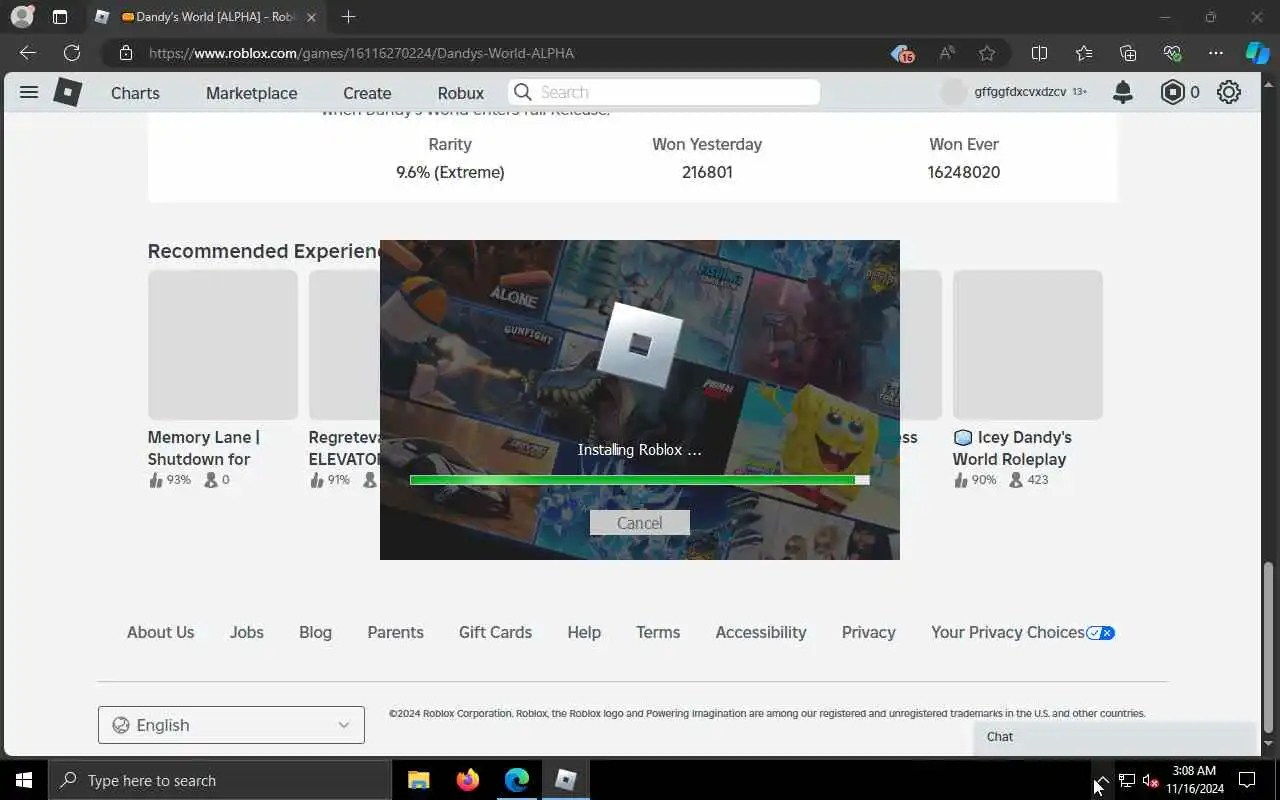Click the Windows taskbar search box
Screen dimensions: 1280x800
pyautogui.click(x=220, y=780)
